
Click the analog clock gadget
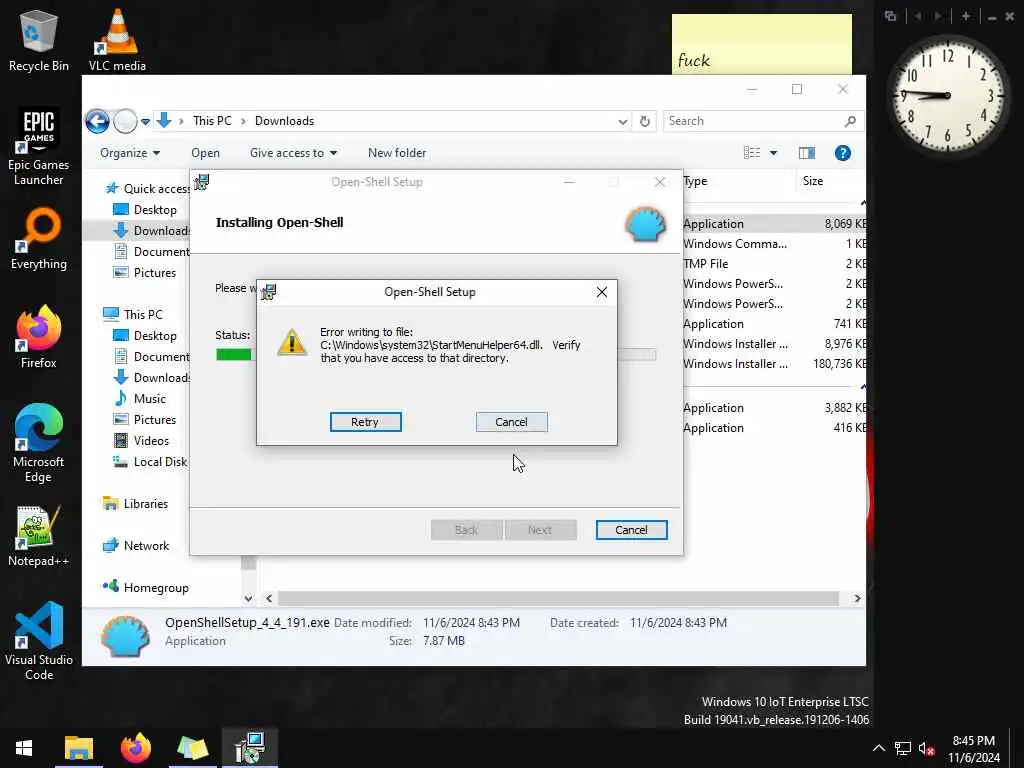947,95
